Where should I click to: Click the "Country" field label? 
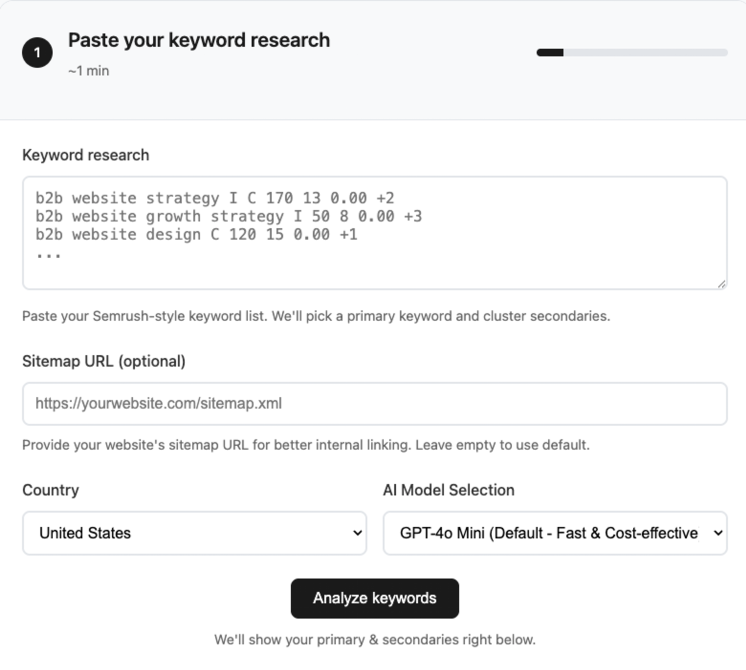pos(51,490)
